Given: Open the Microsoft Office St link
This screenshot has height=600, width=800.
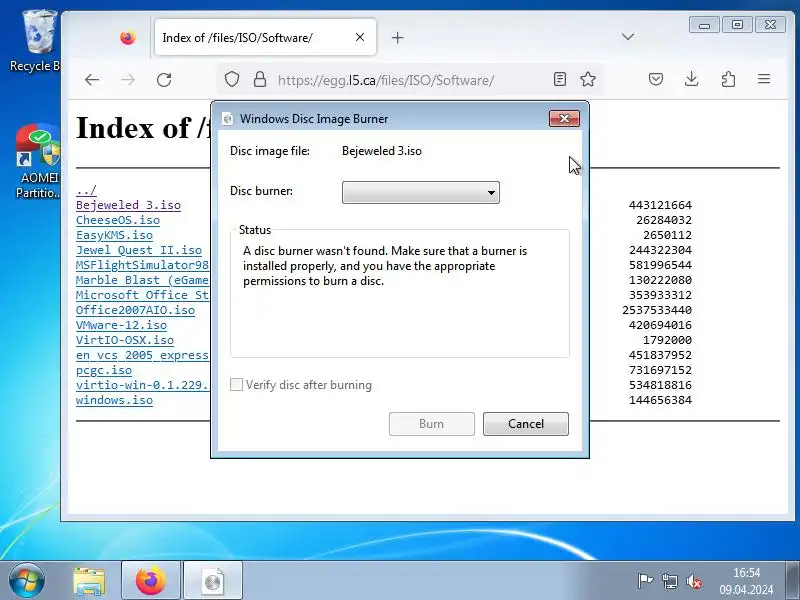Looking at the screenshot, I should [x=142, y=295].
